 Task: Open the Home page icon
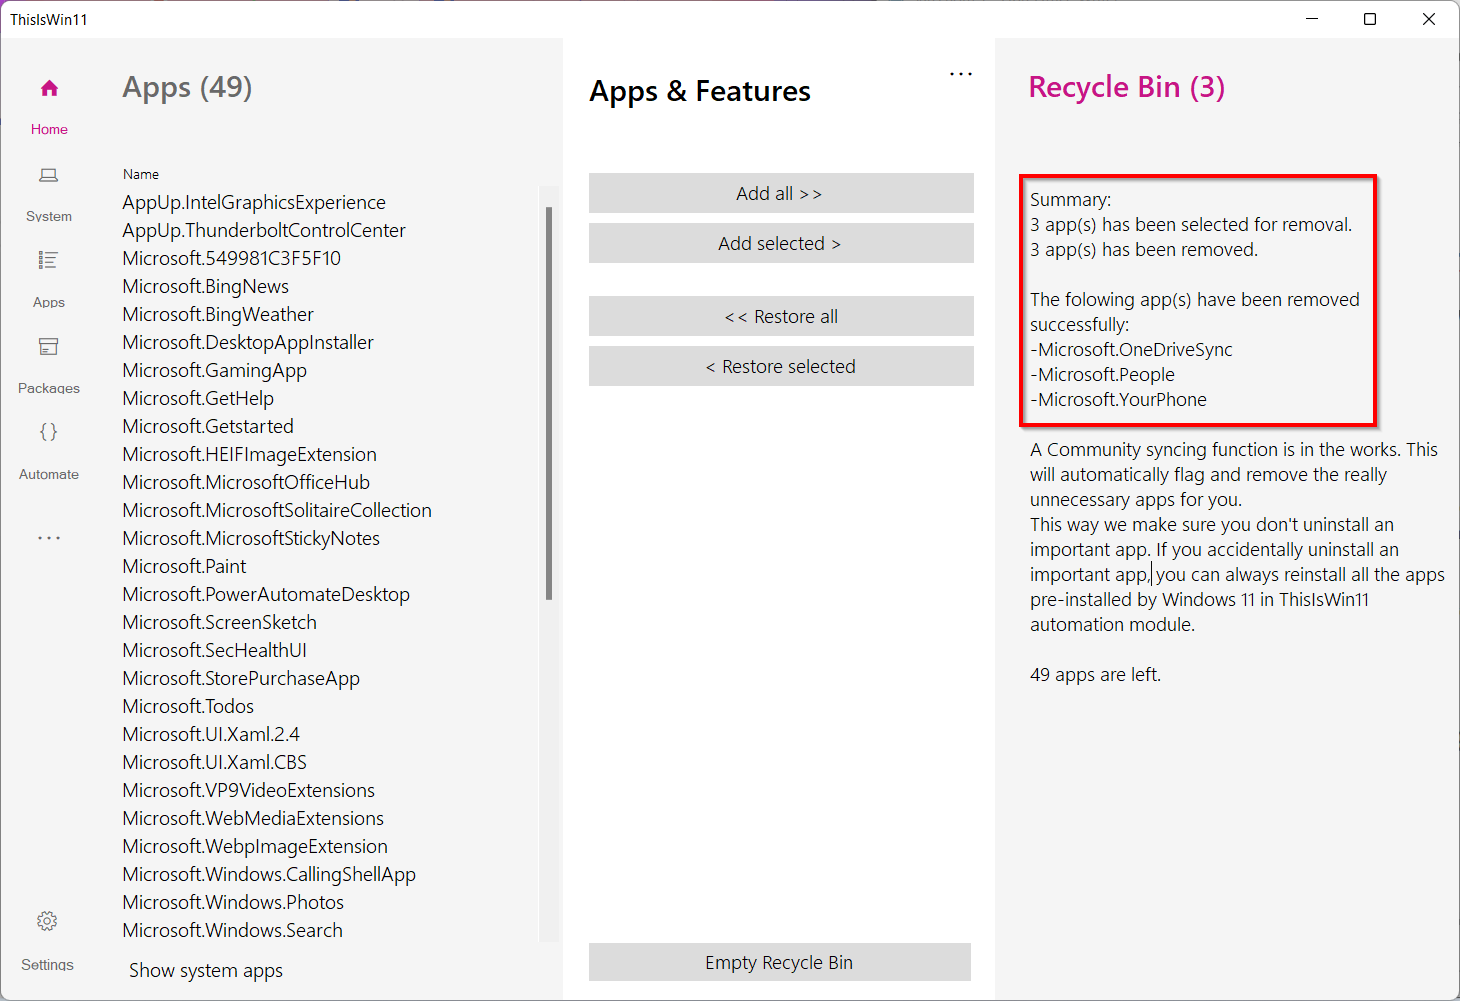[49, 89]
